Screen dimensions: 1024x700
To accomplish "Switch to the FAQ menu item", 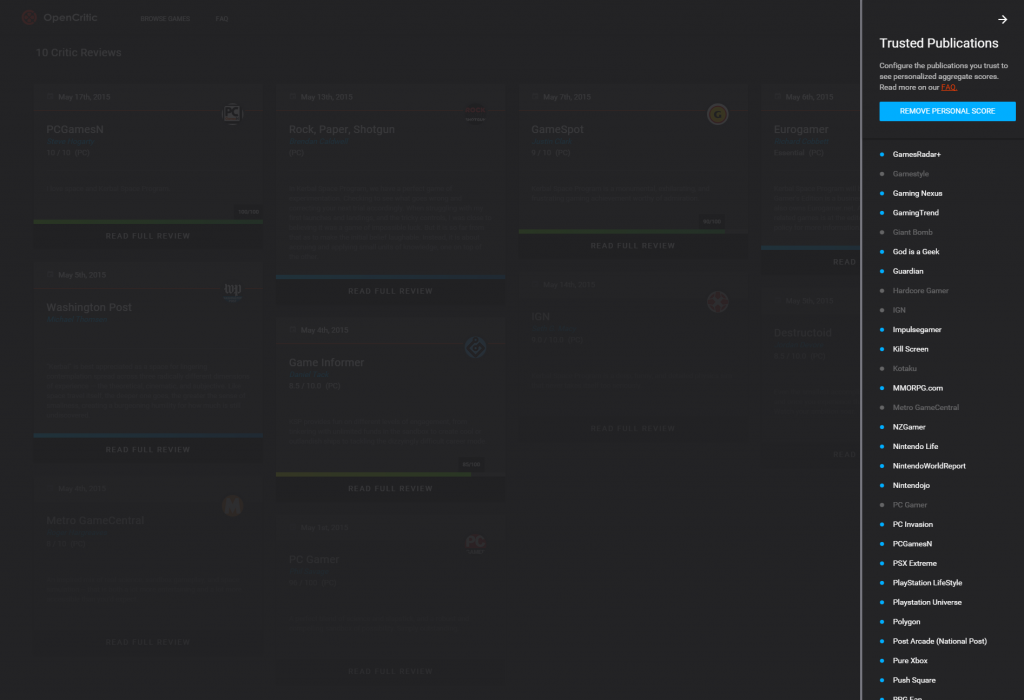I will point(221,18).
